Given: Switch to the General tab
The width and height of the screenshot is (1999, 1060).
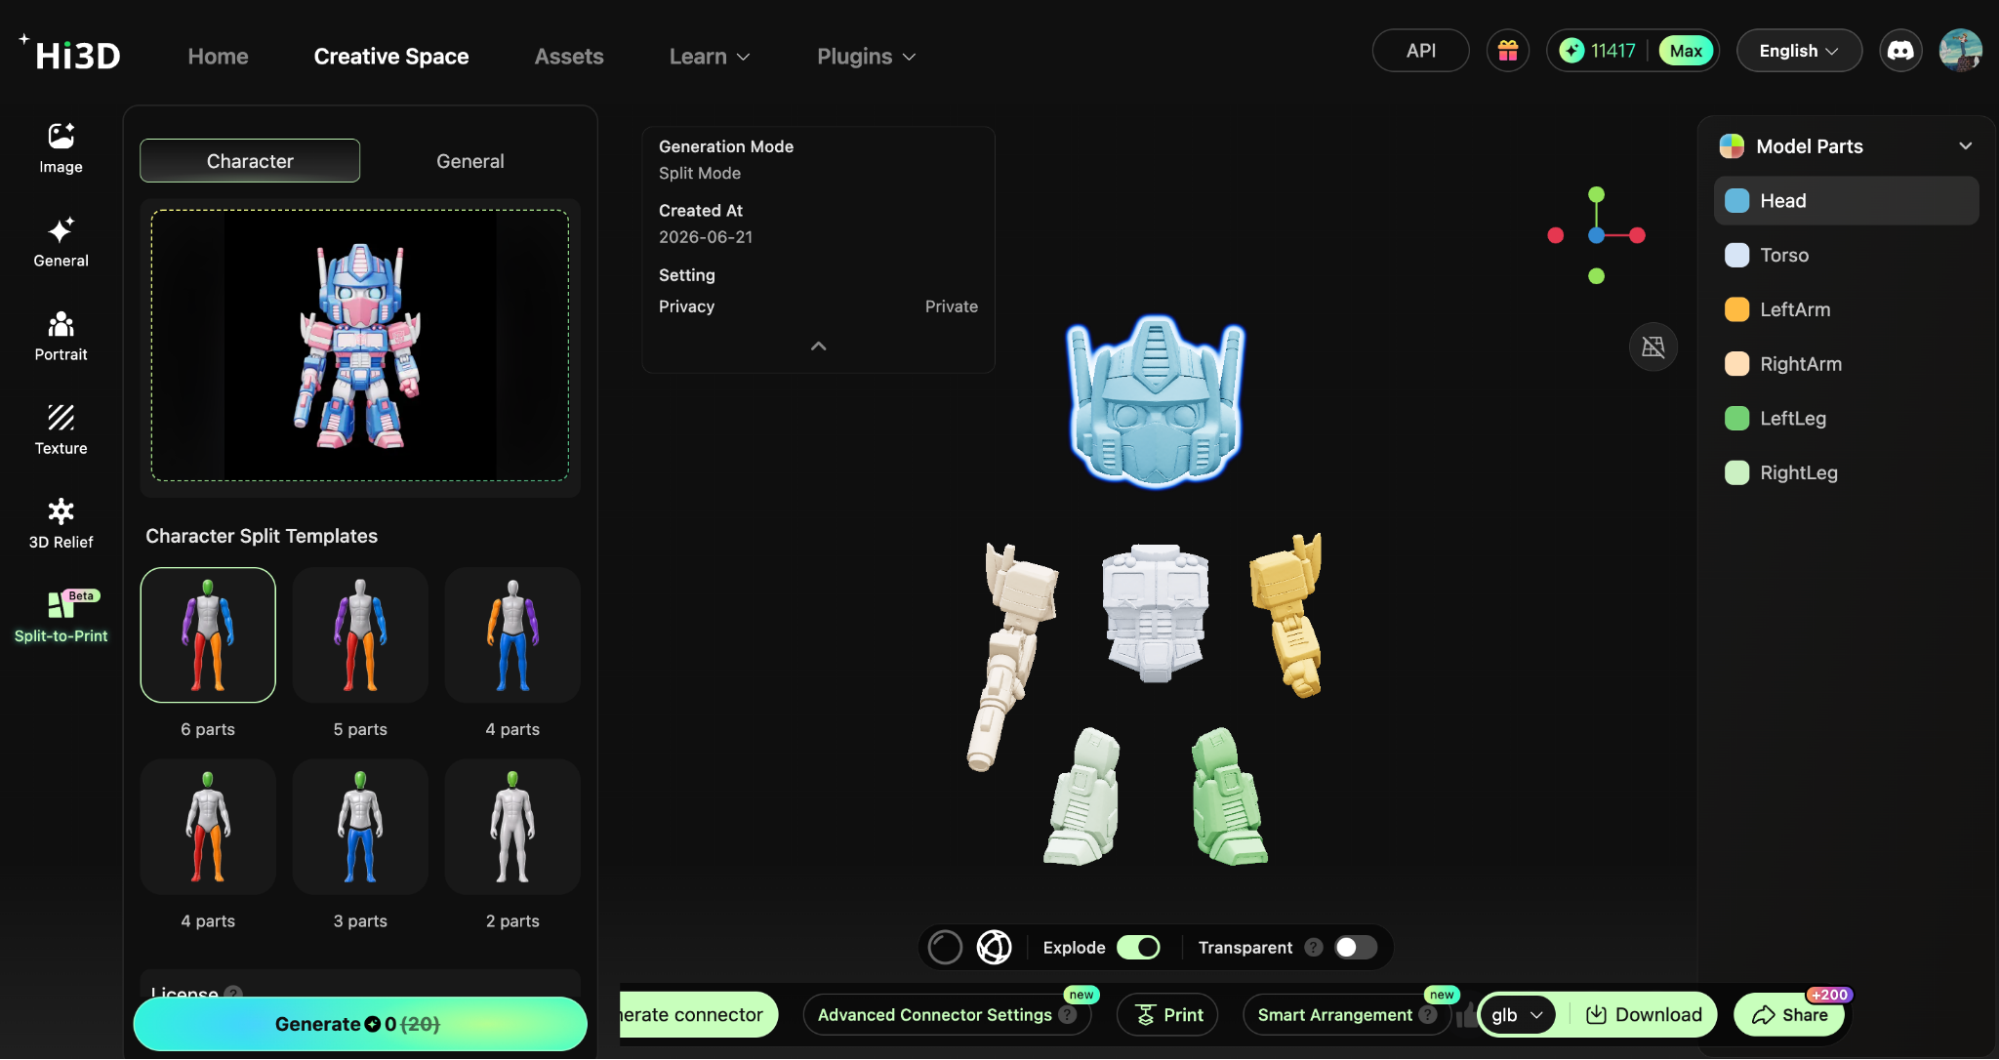Looking at the screenshot, I should click(x=470, y=161).
